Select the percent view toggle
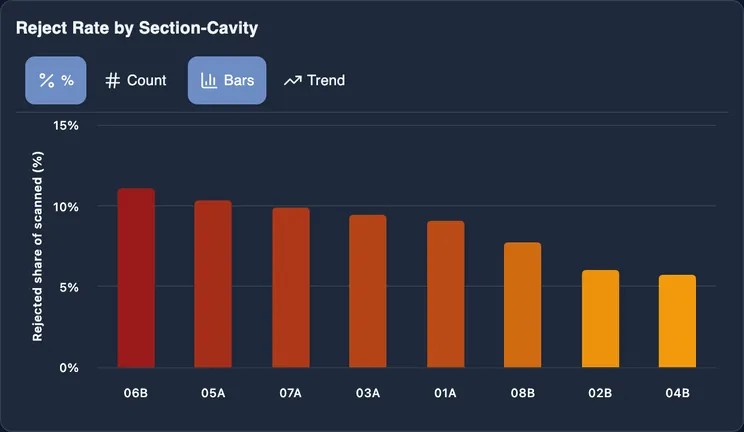This screenshot has width=744, height=432. pyautogui.click(x=56, y=80)
